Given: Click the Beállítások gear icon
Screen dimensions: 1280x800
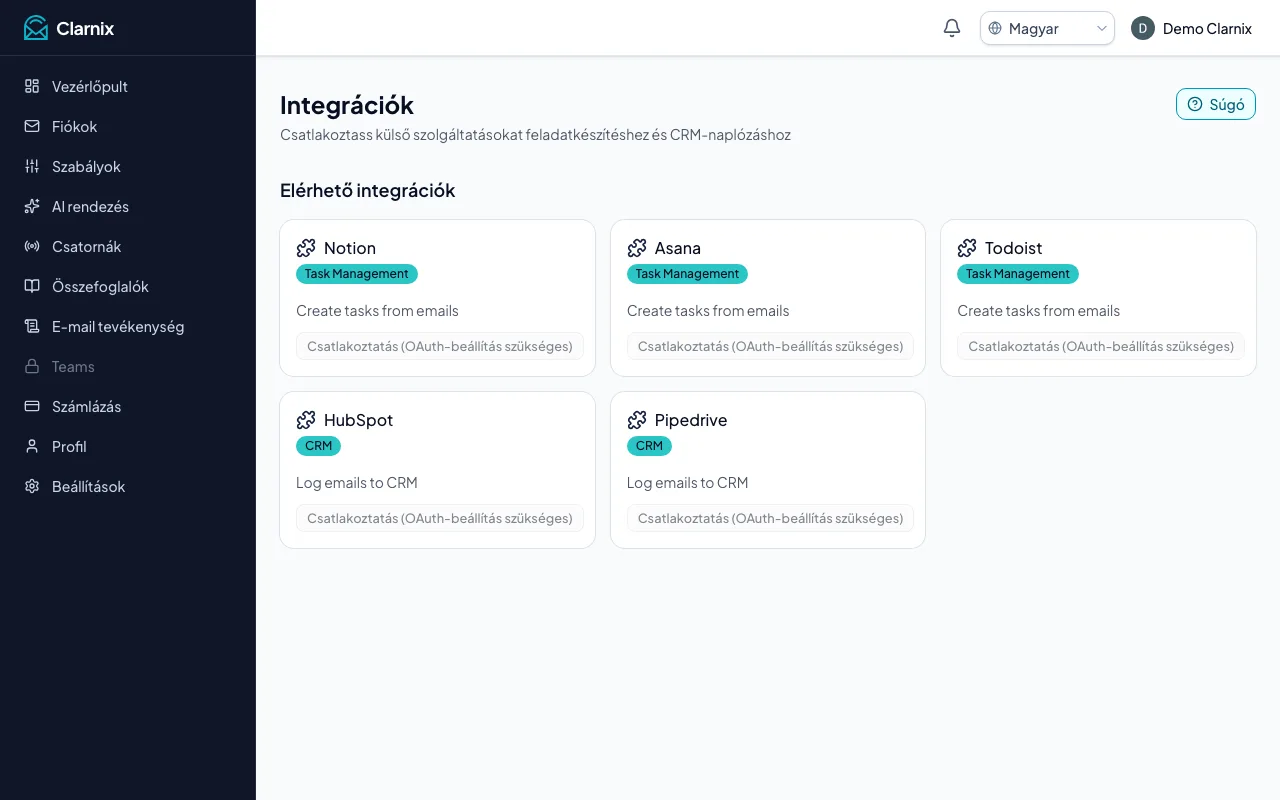Looking at the screenshot, I should tap(32, 486).
